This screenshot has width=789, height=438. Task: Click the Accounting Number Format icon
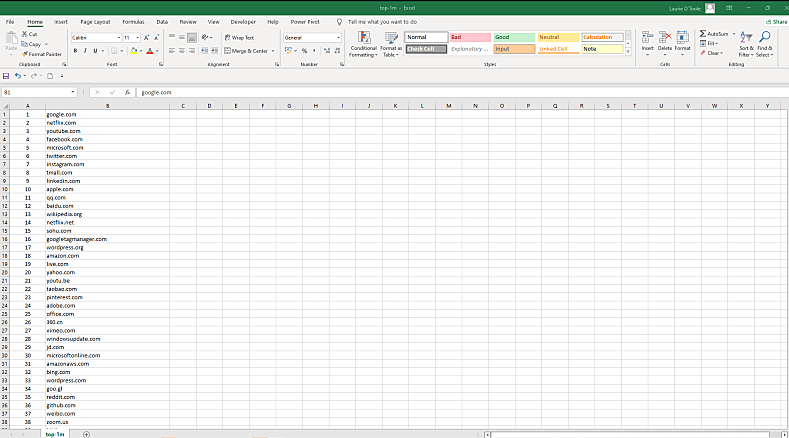(x=288, y=51)
